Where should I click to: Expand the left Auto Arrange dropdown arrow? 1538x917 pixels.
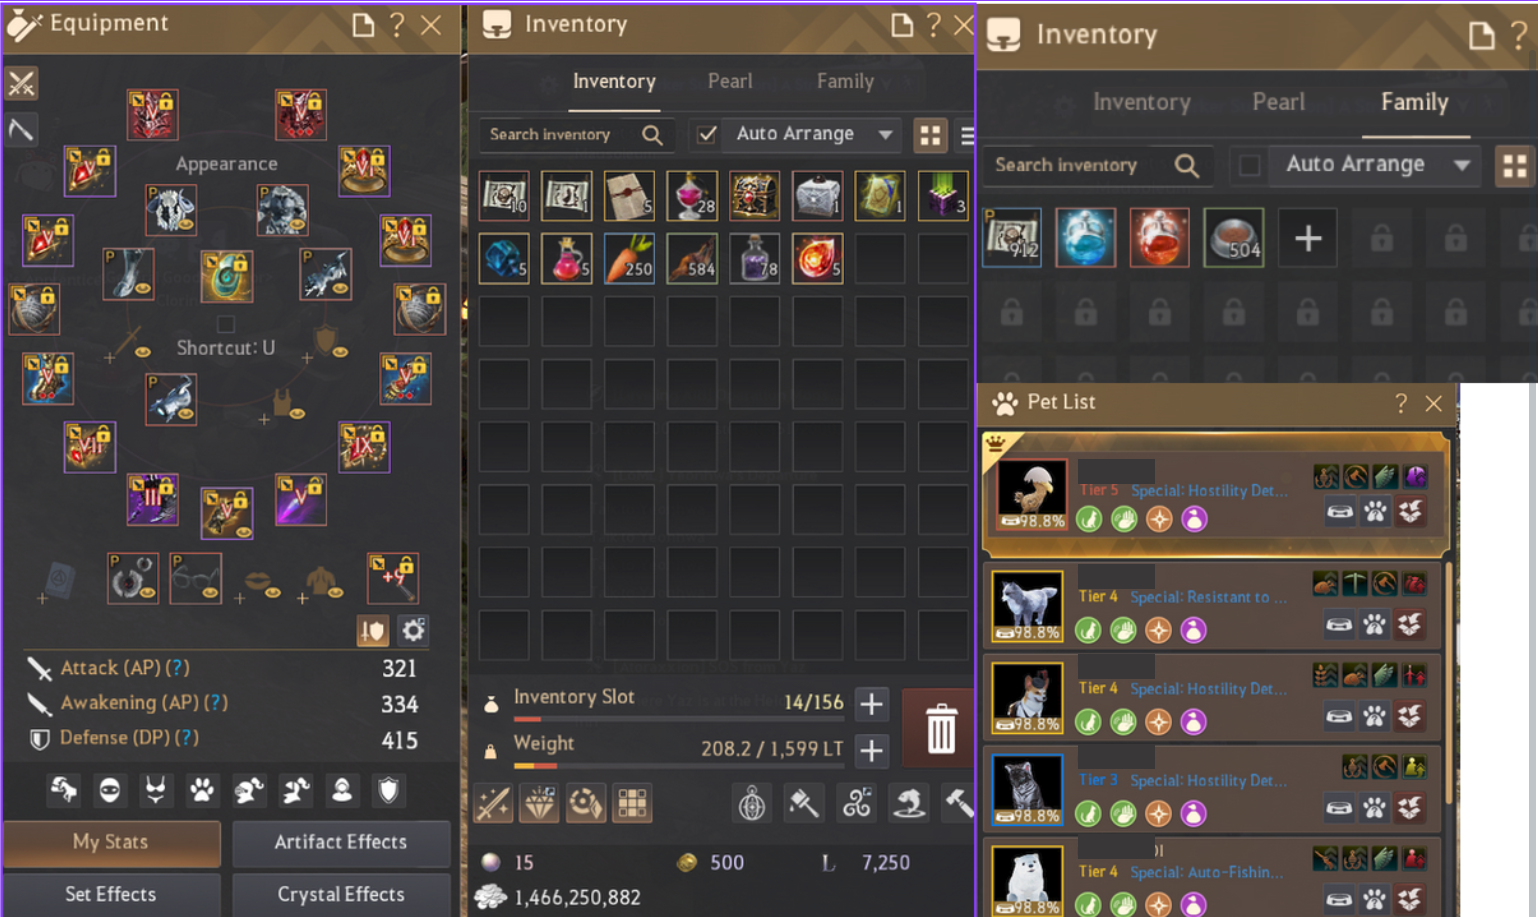tap(885, 134)
